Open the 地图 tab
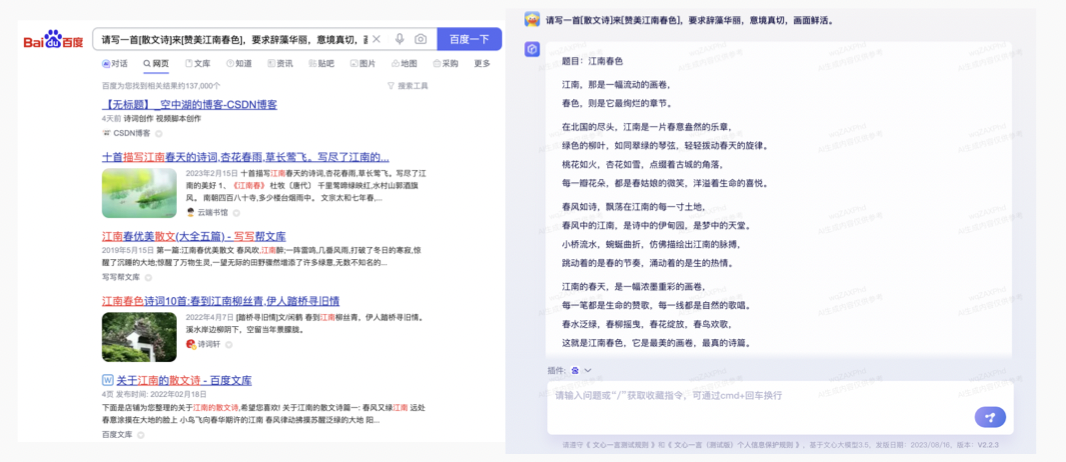Viewport: 1066px width, 462px height. click(x=405, y=63)
